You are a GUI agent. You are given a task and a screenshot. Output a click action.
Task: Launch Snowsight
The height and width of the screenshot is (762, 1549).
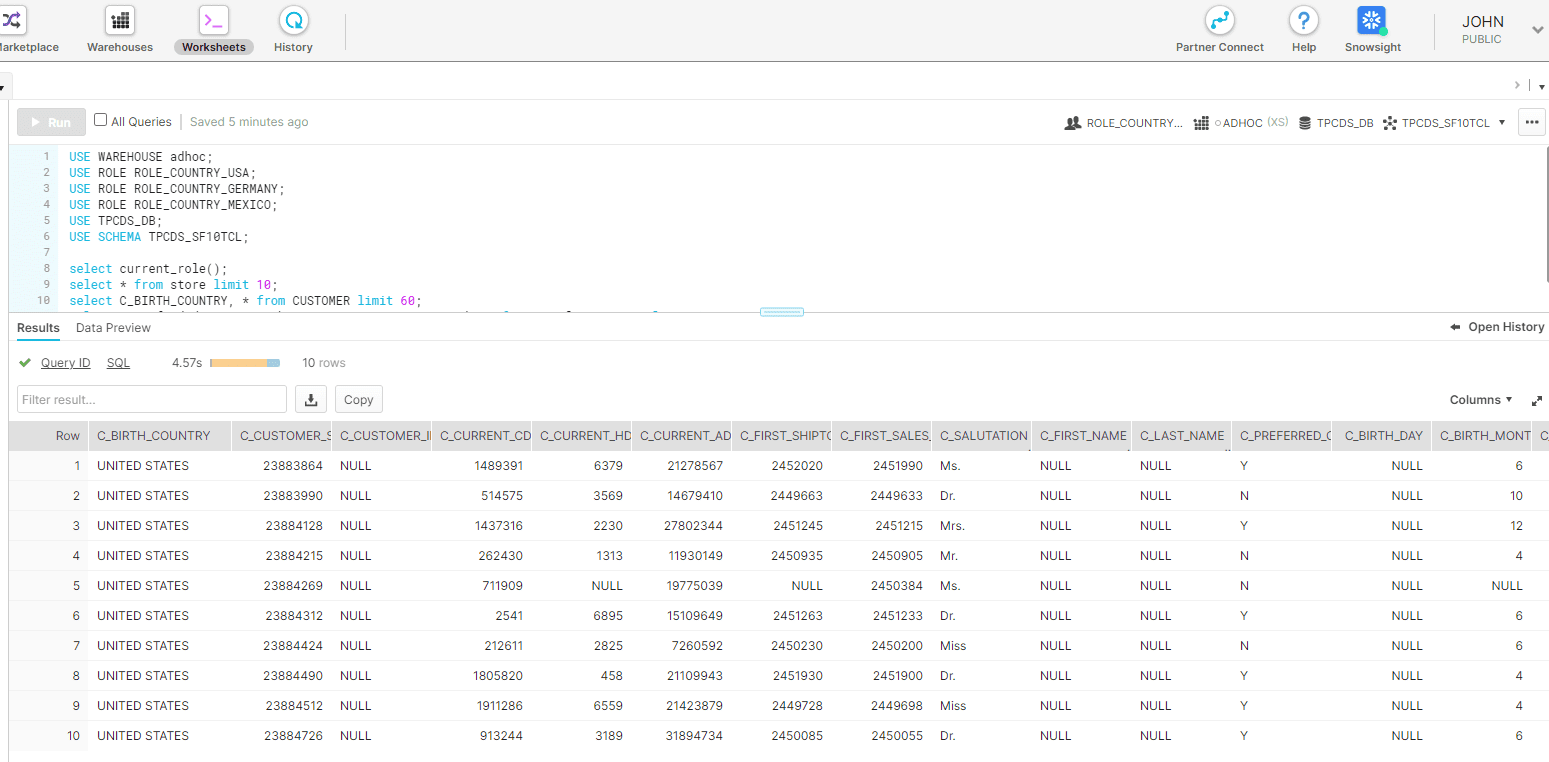1372,30
